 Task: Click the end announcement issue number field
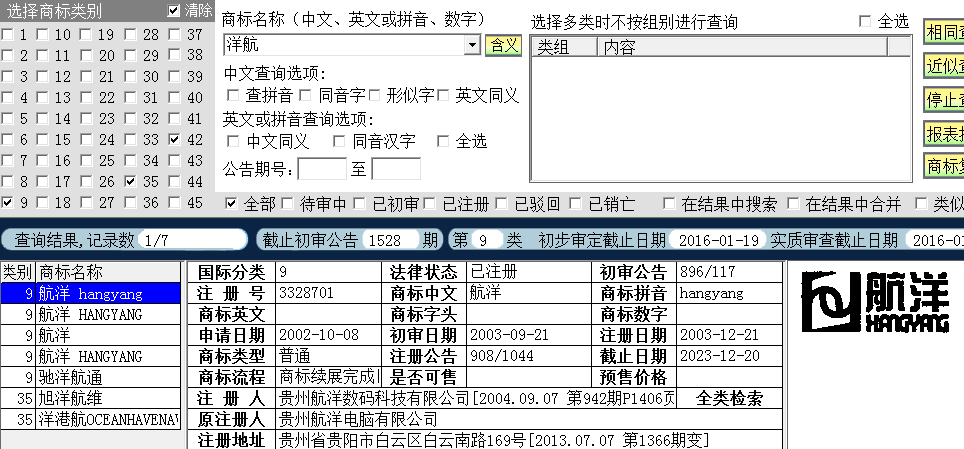pyautogui.click(x=396, y=169)
